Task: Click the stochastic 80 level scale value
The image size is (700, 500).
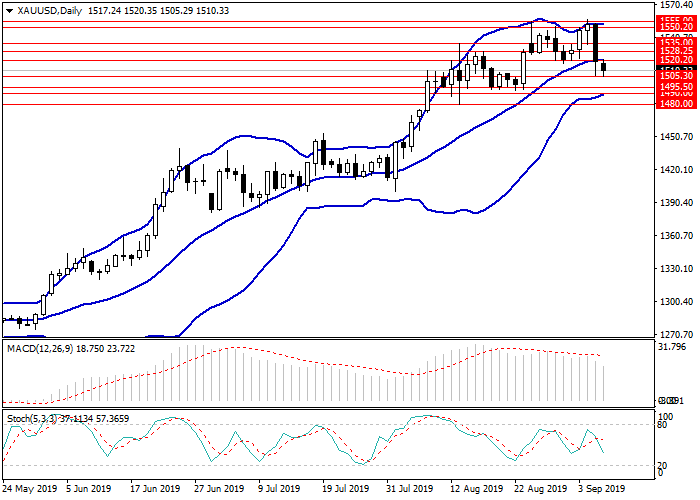Action: (662, 424)
